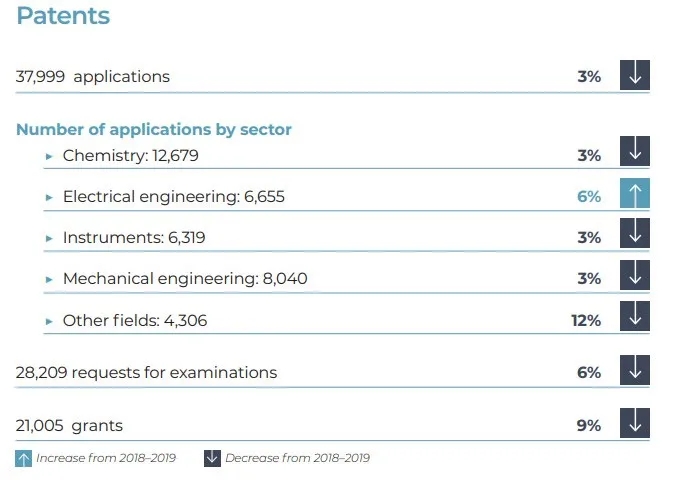Expand the Mechanical engineering bullet triangle
The height and width of the screenshot is (480, 686).
[49, 279]
